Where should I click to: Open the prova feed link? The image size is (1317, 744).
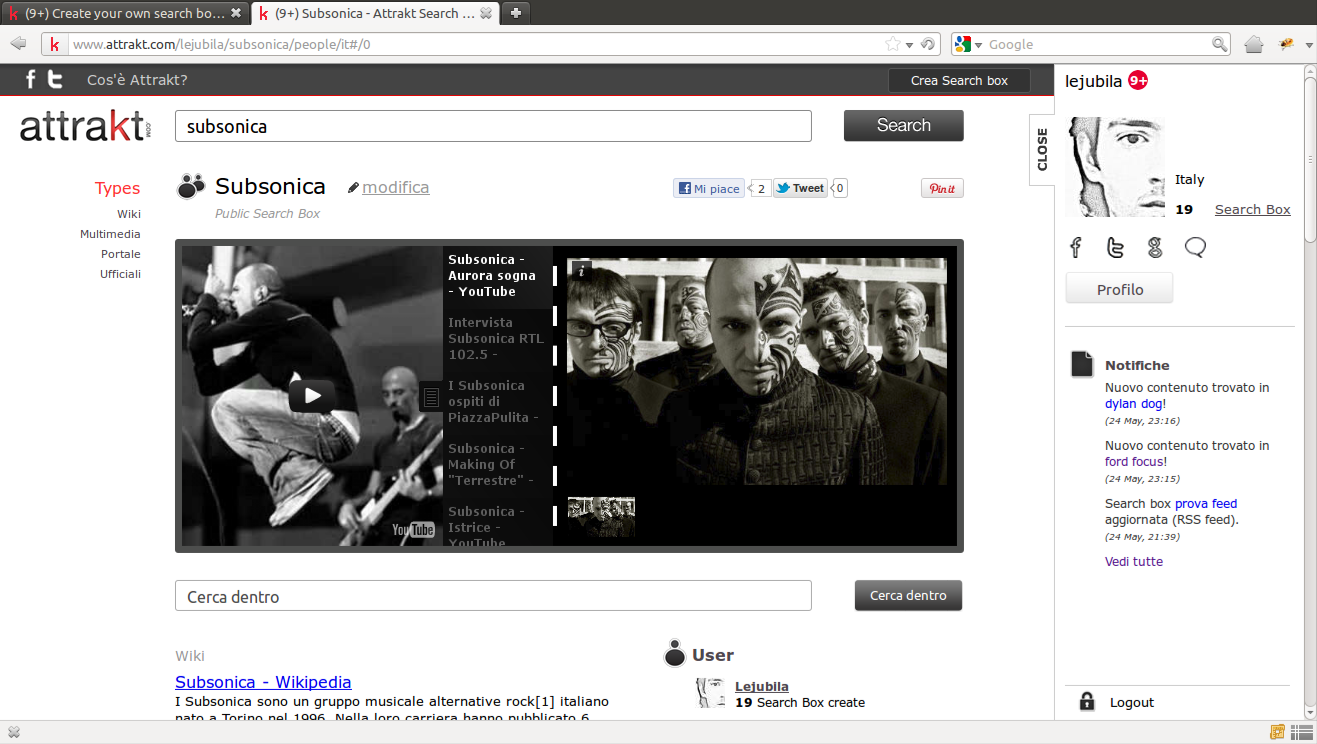(x=1206, y=504)
